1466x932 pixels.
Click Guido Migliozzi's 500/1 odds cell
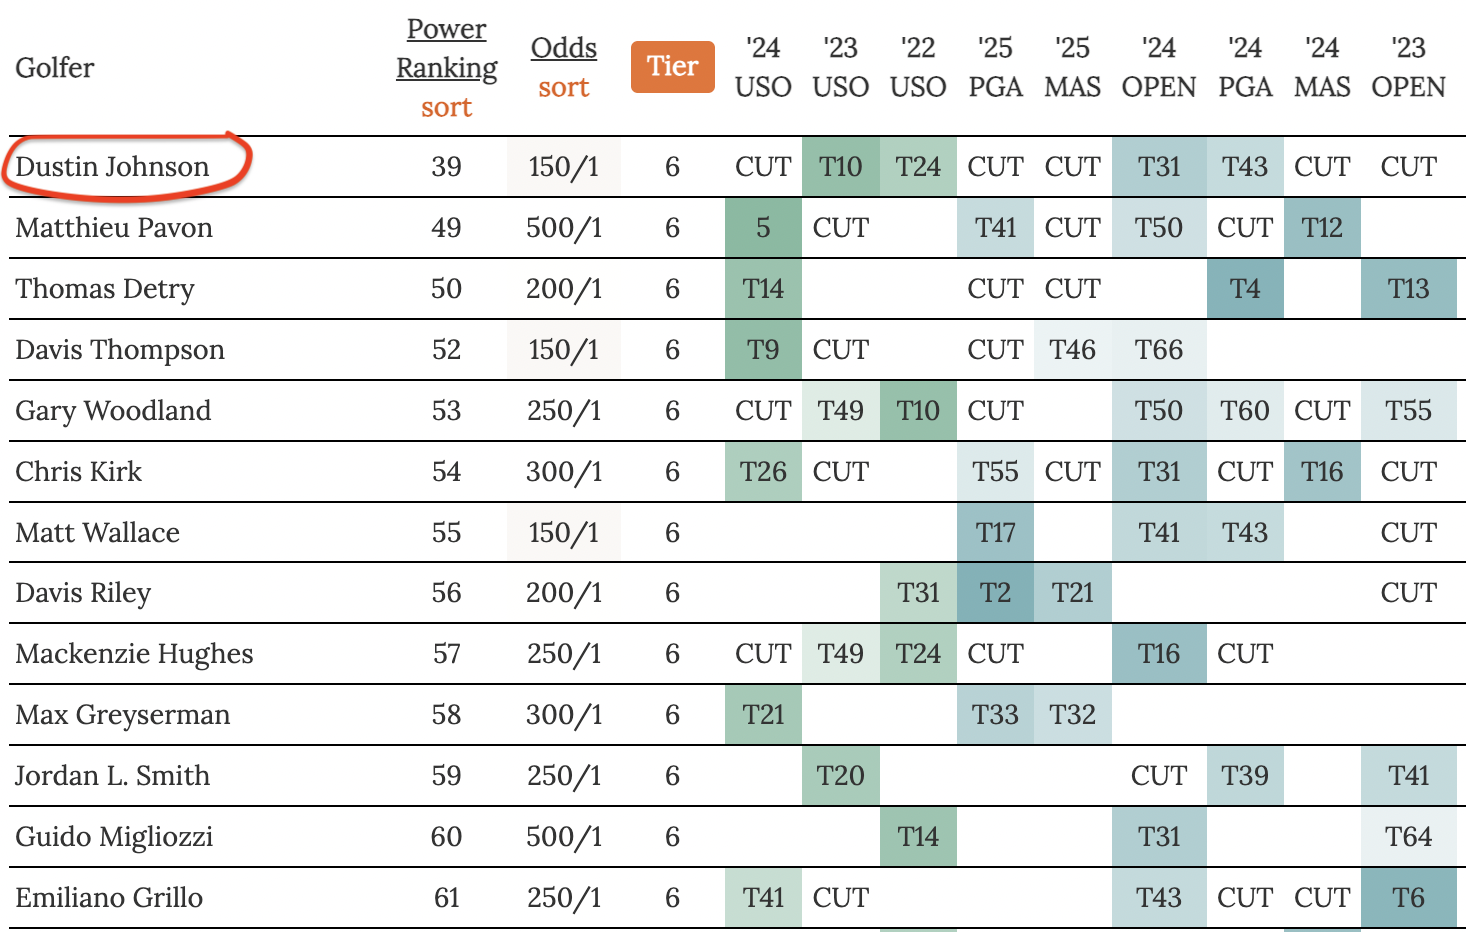pyautogui.click(x=564, y=837)
